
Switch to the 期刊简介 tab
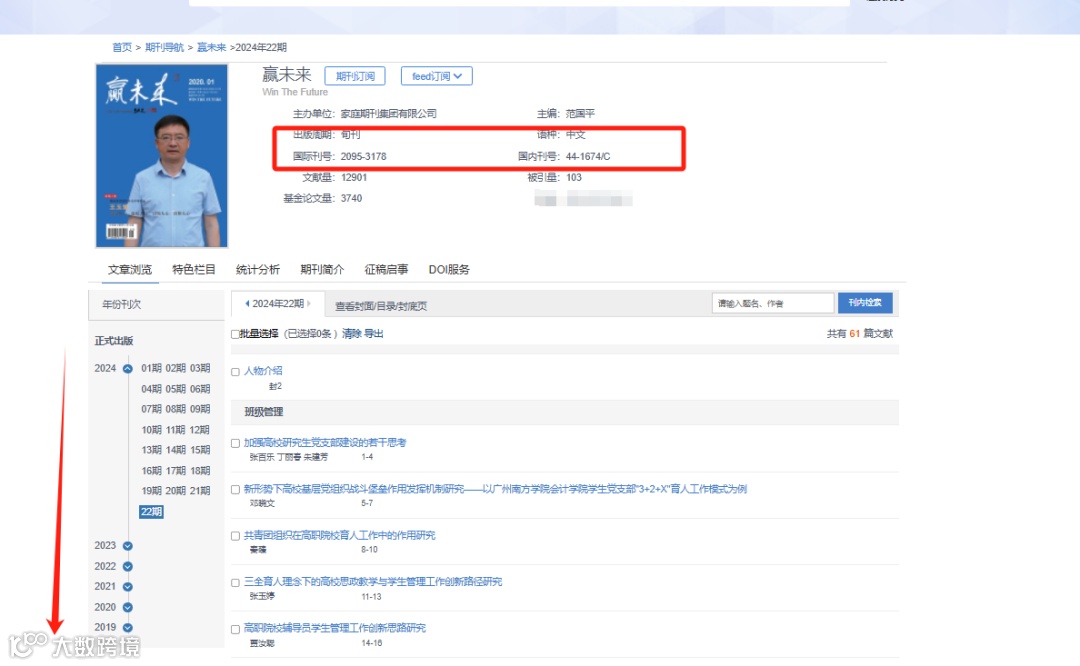322,269
